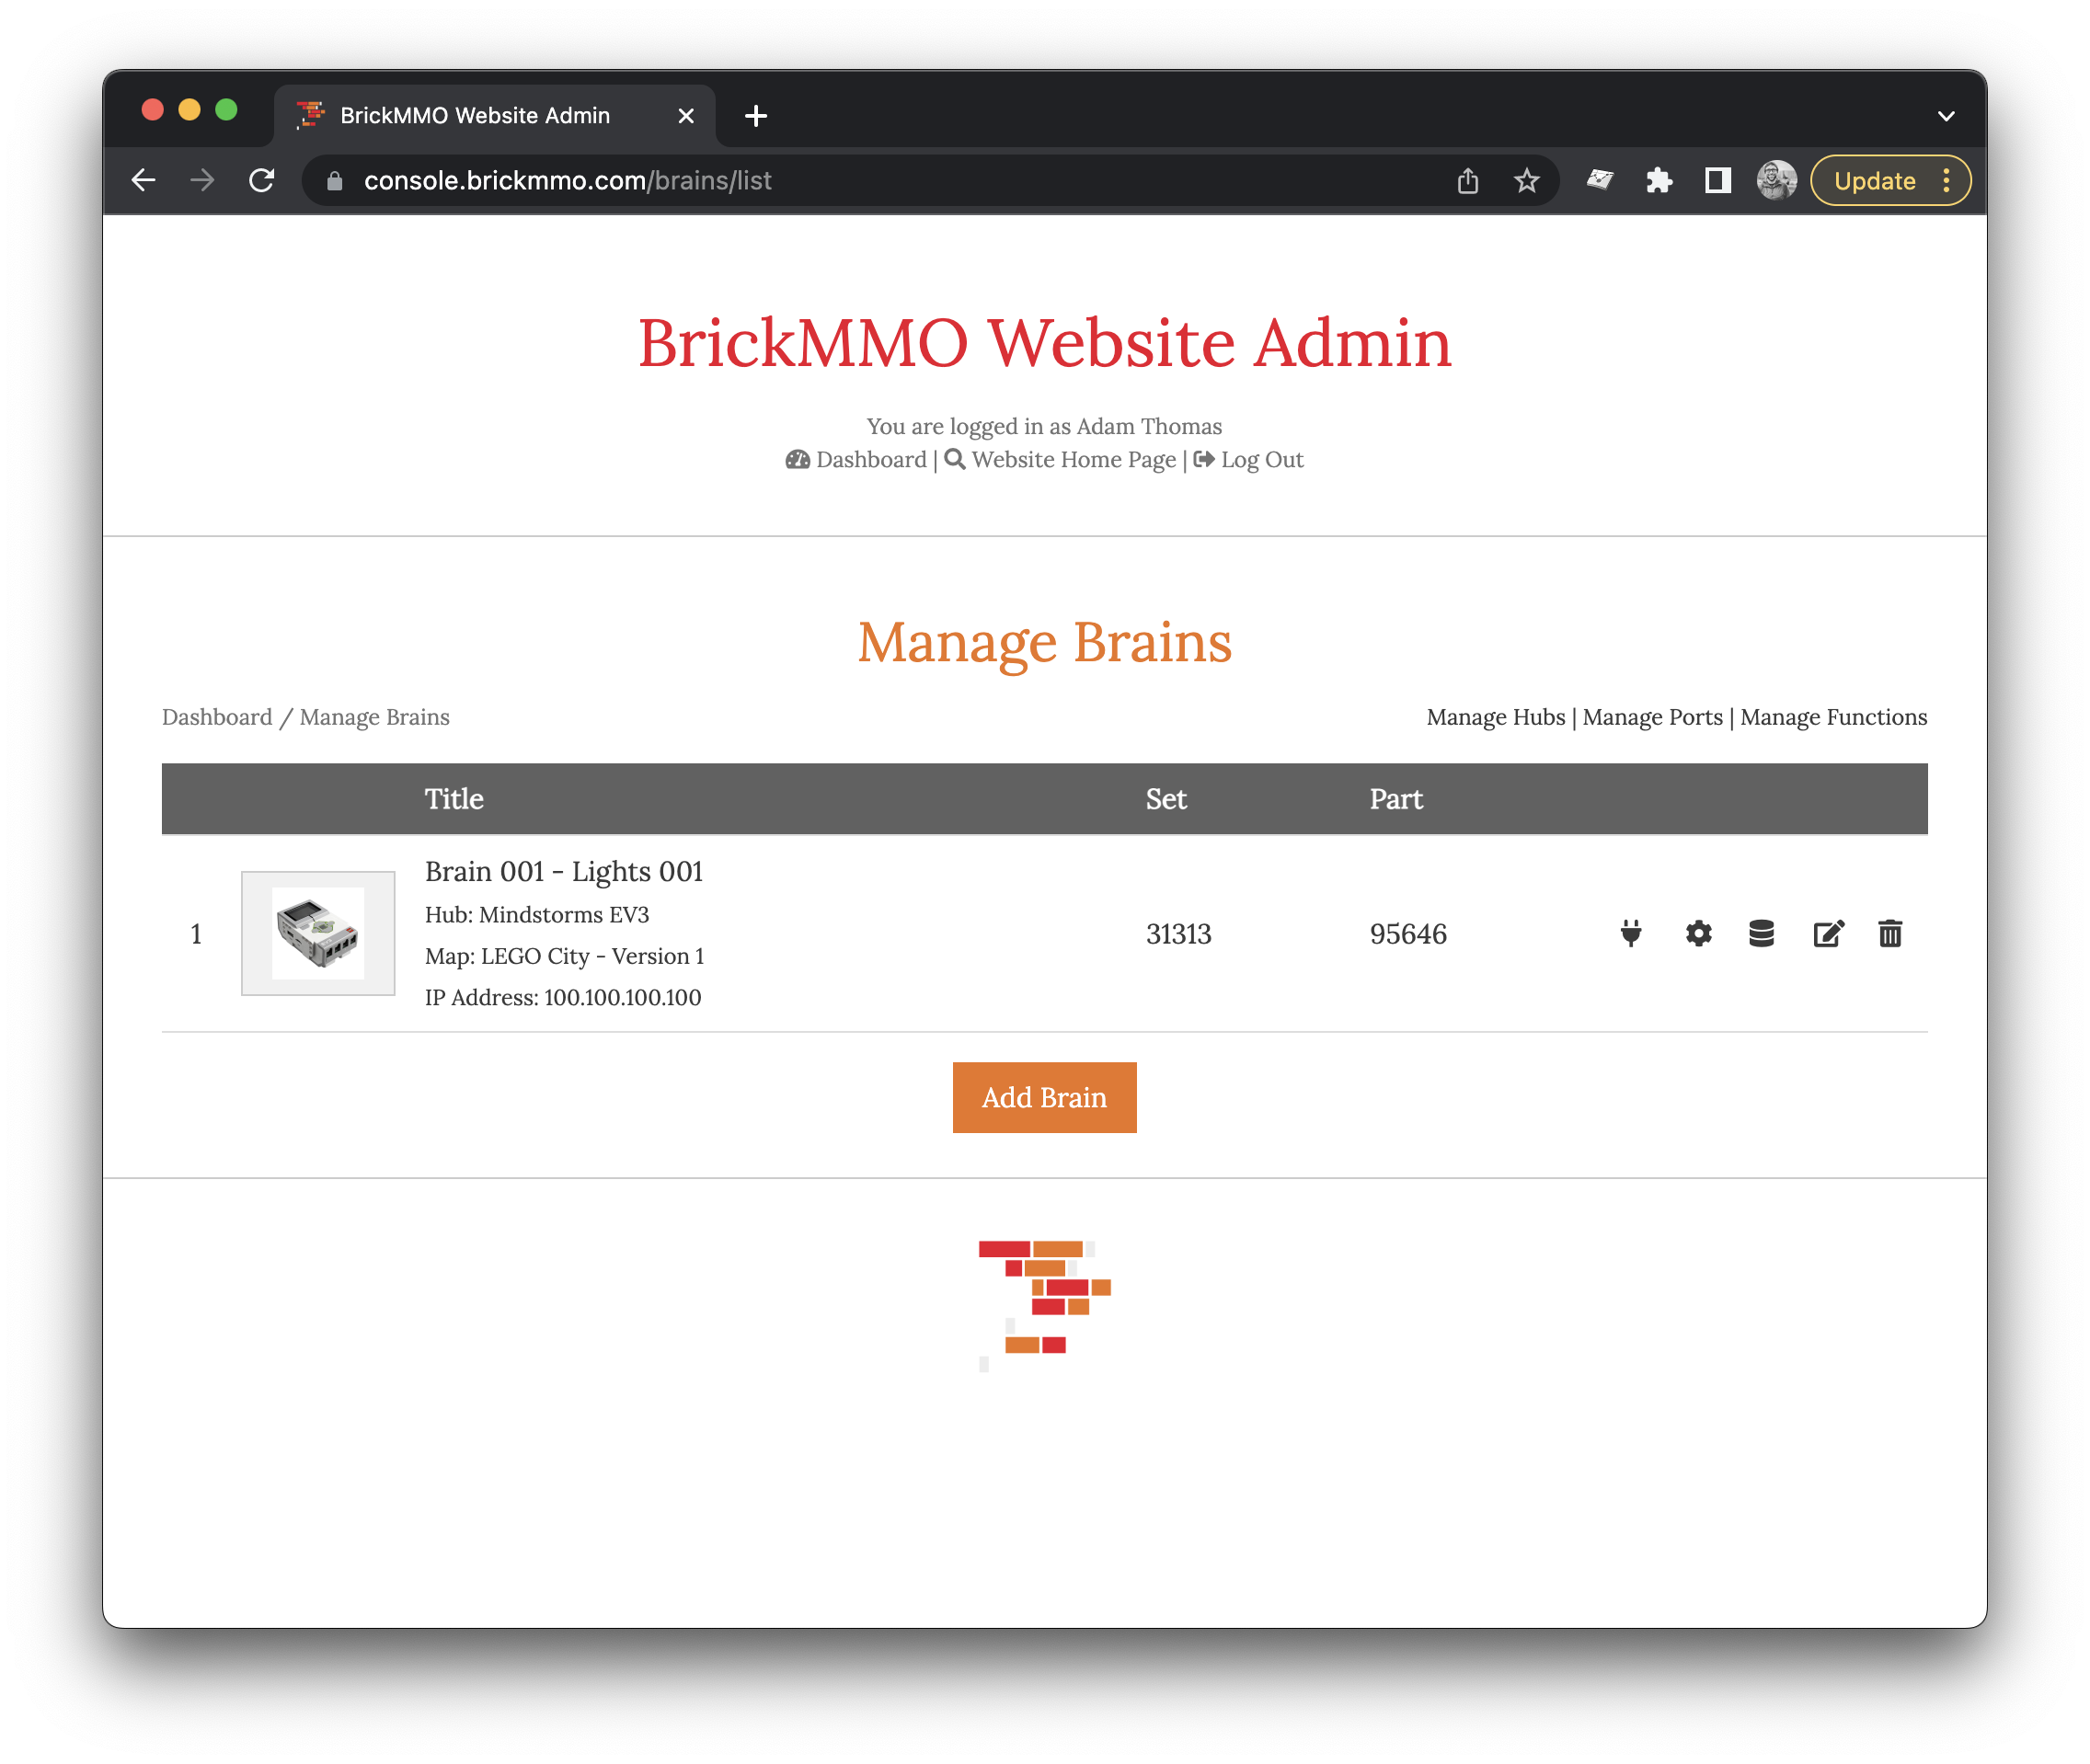Click the Add Brain button

(x=1044, y=1097)
